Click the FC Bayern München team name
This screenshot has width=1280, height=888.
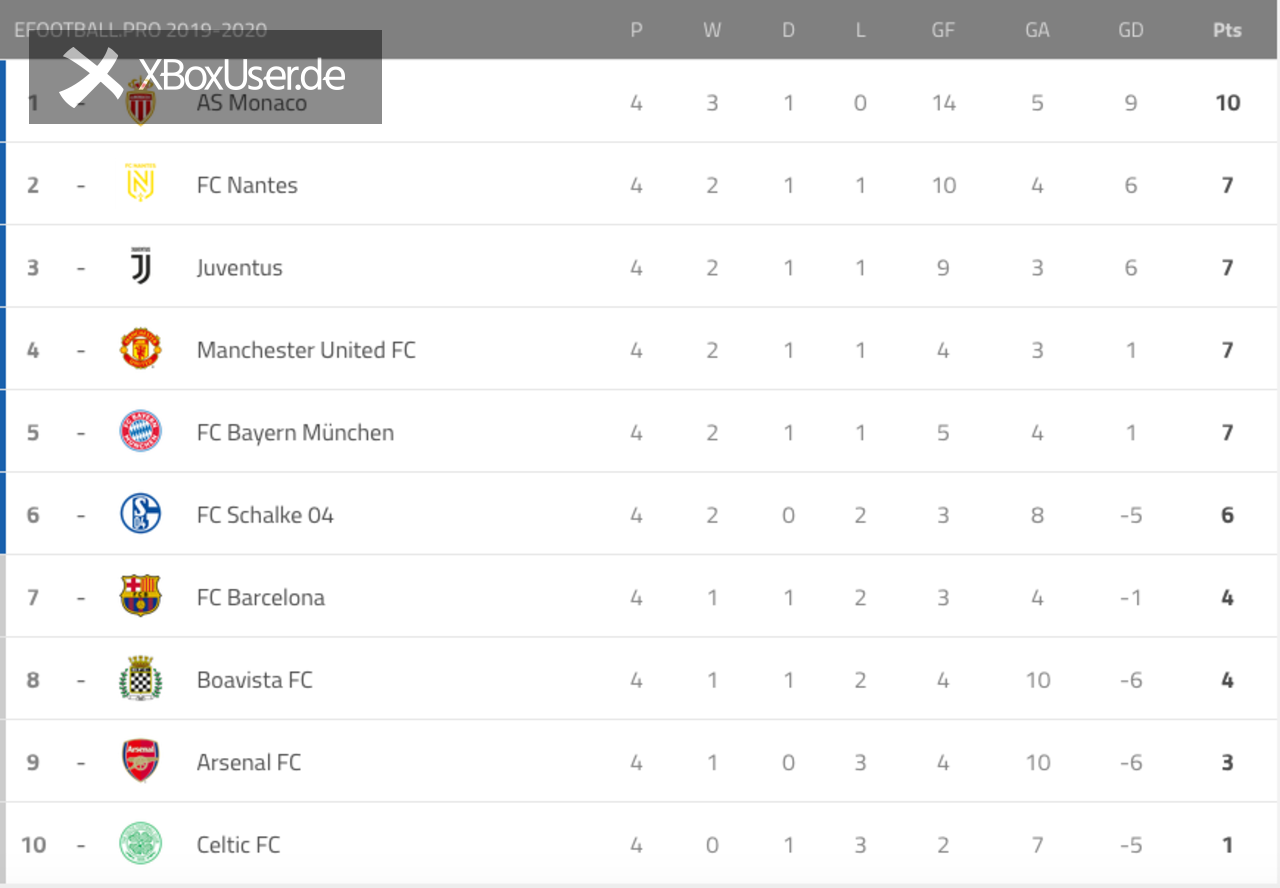click(295, 433)
